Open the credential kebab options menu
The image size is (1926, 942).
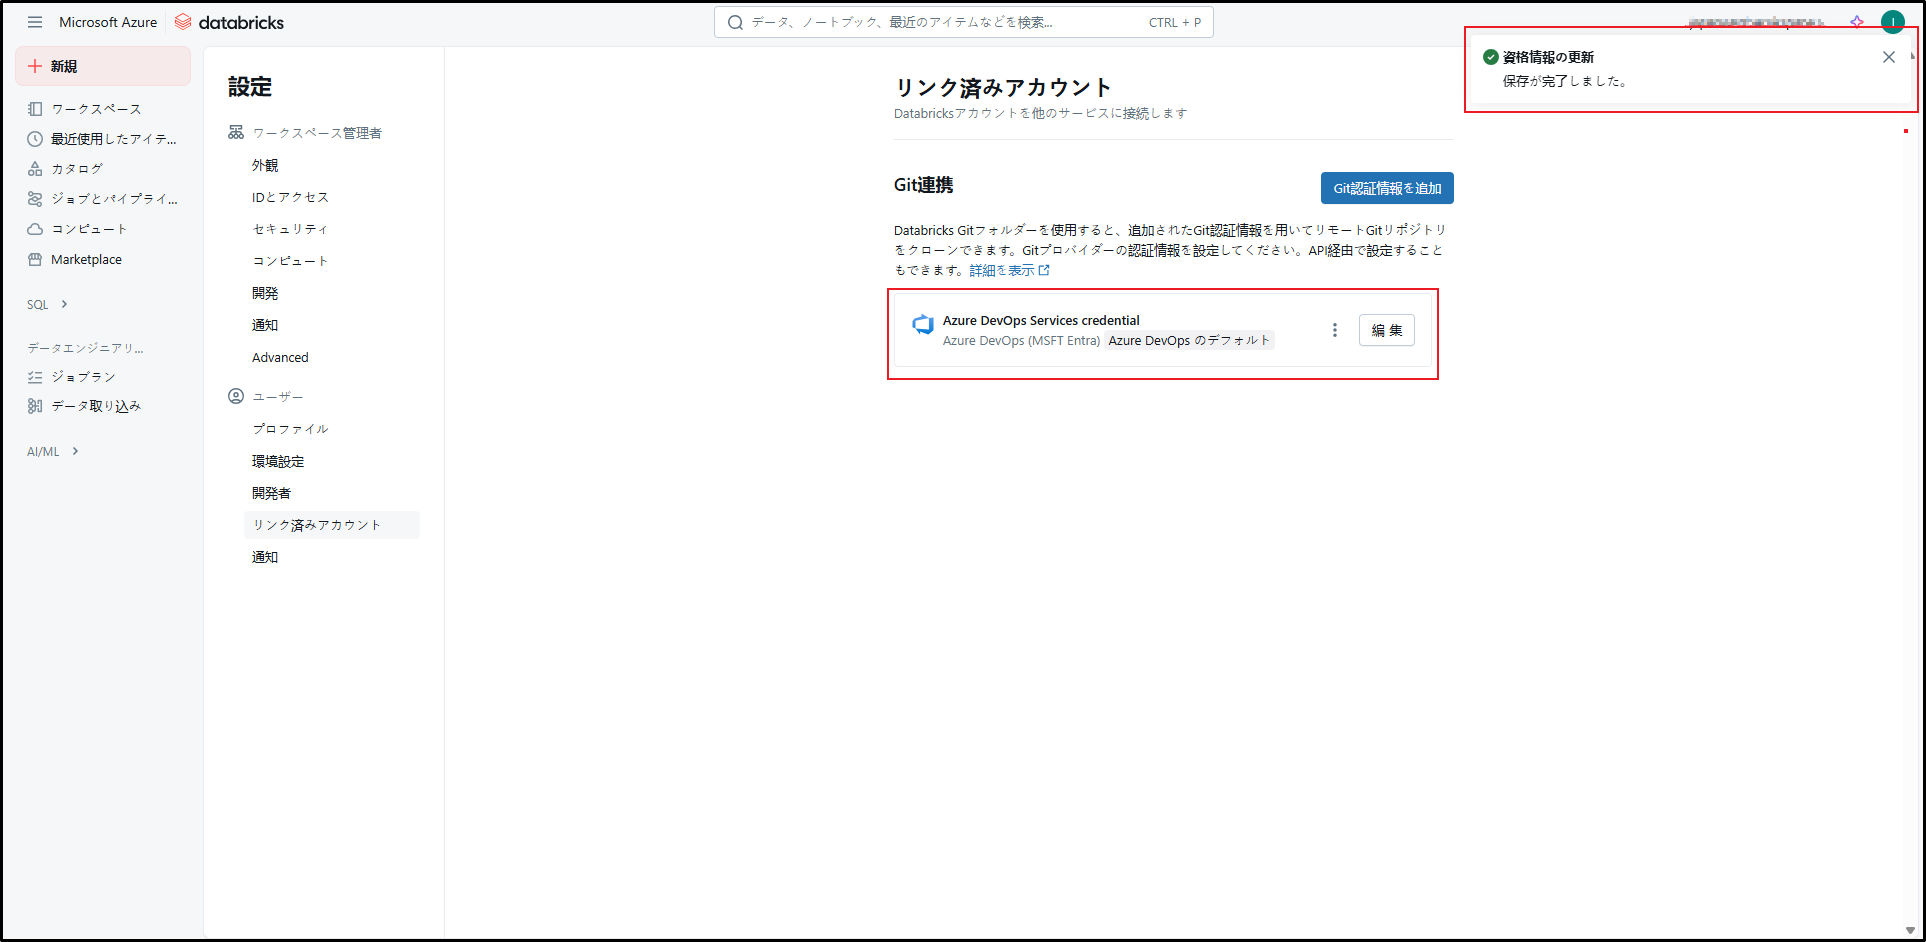[1334, 330]
